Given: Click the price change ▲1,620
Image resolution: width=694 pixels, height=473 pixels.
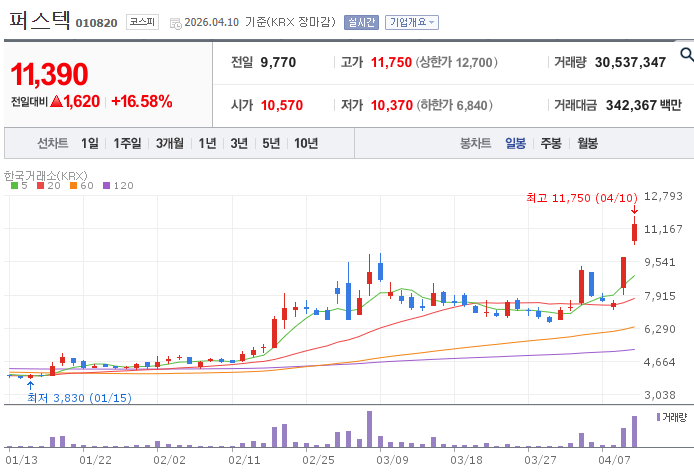Looking at the screenshot, I should point(75,101).
